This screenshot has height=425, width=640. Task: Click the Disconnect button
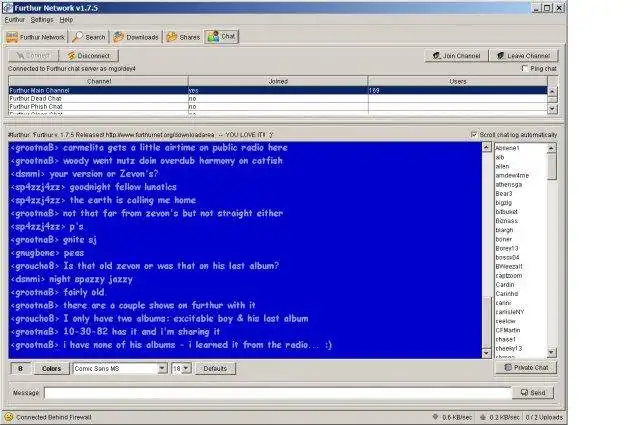[89, 56]
